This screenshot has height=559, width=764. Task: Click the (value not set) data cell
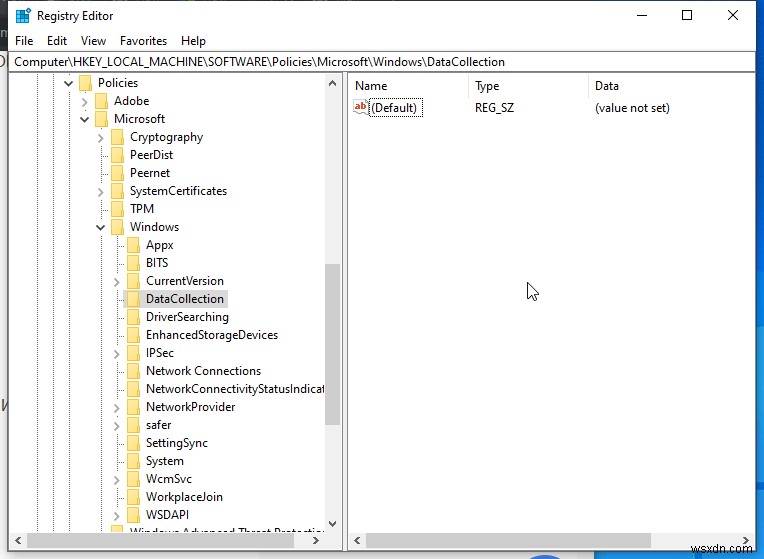[x=632, y=108]
